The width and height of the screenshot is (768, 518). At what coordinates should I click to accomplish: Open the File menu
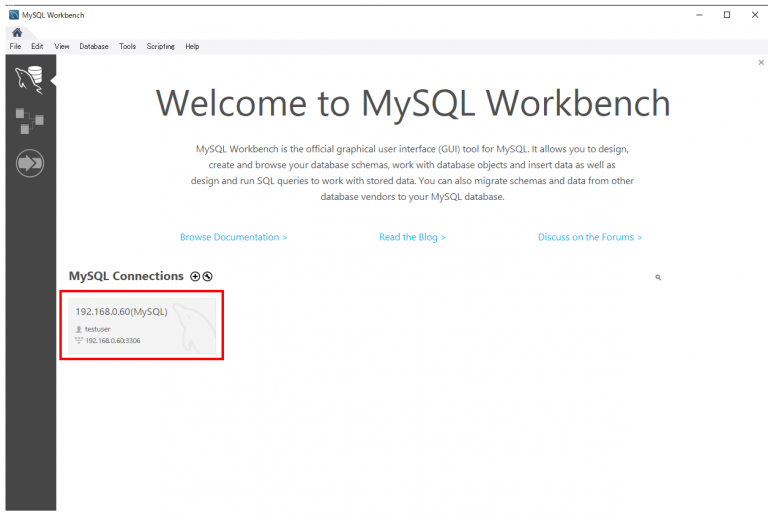pyautogui.click(x=15, y=47)
